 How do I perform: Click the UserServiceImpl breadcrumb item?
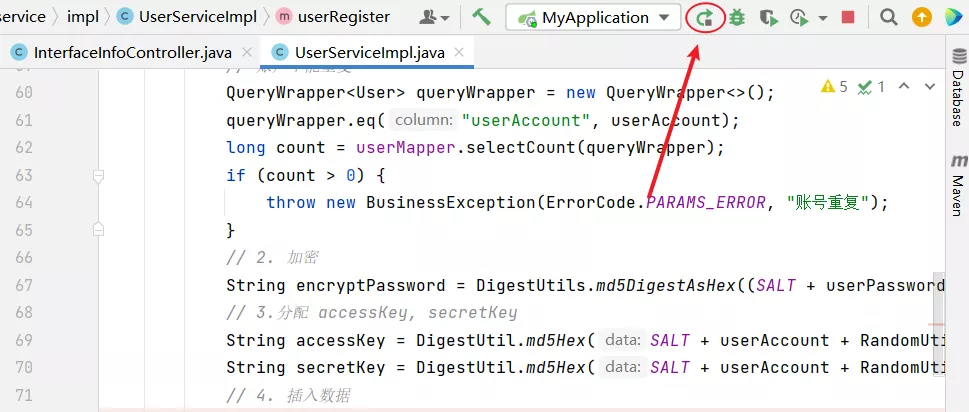pos(187,17)
